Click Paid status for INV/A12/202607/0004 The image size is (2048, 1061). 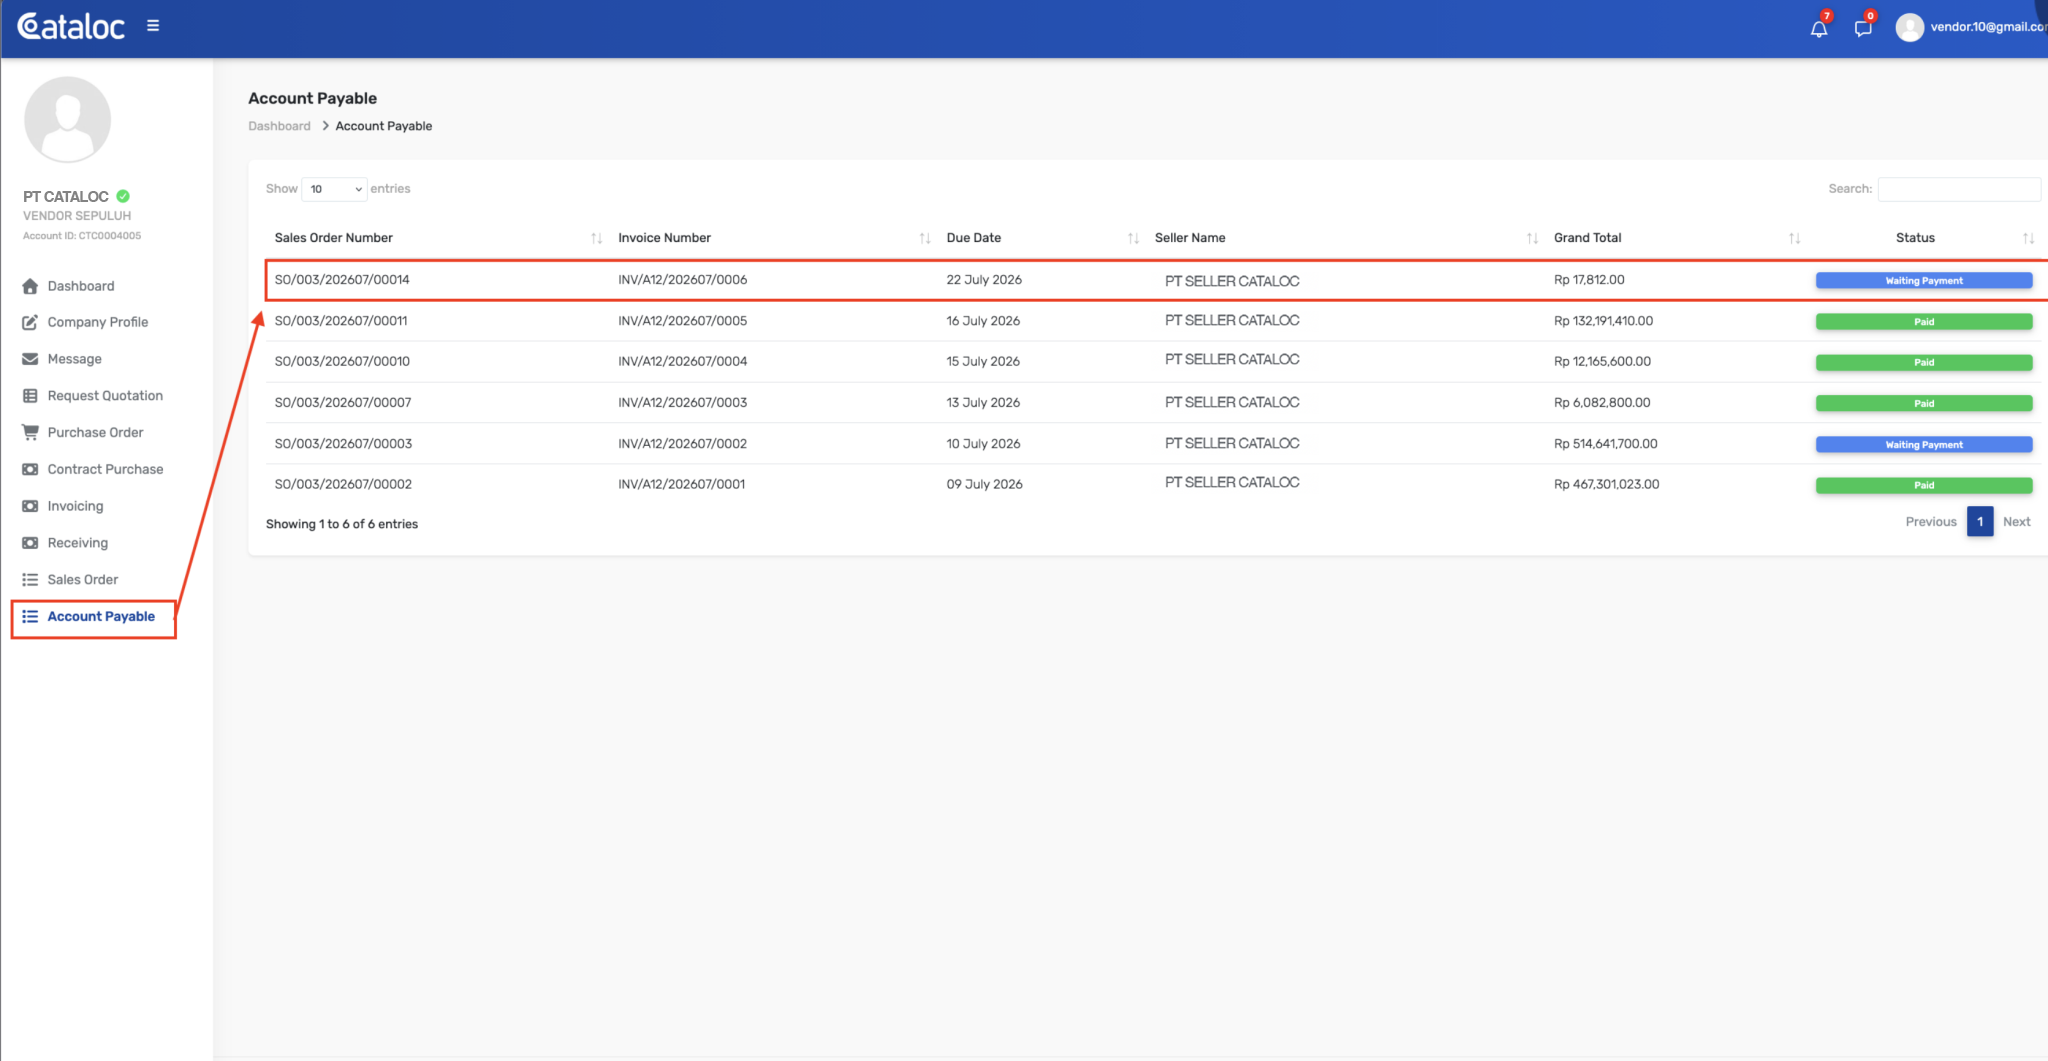coord(1924,362)
